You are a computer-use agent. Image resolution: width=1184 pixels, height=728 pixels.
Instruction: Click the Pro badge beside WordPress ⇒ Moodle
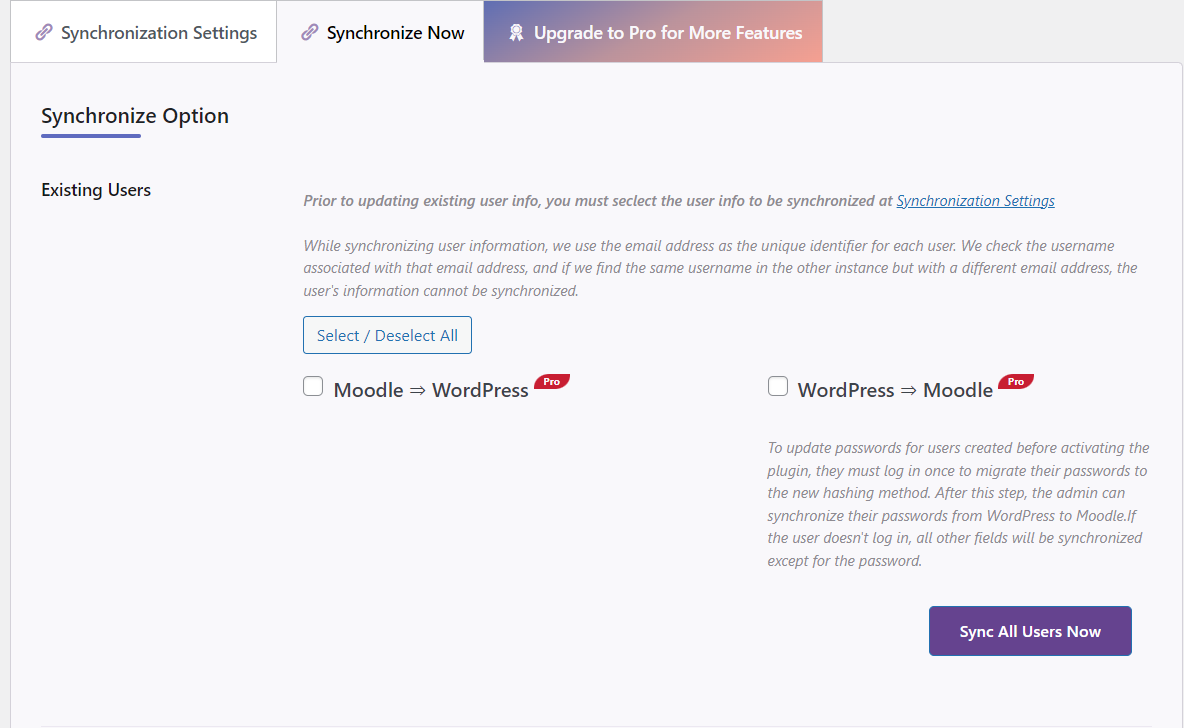(x=1016, y=382)
